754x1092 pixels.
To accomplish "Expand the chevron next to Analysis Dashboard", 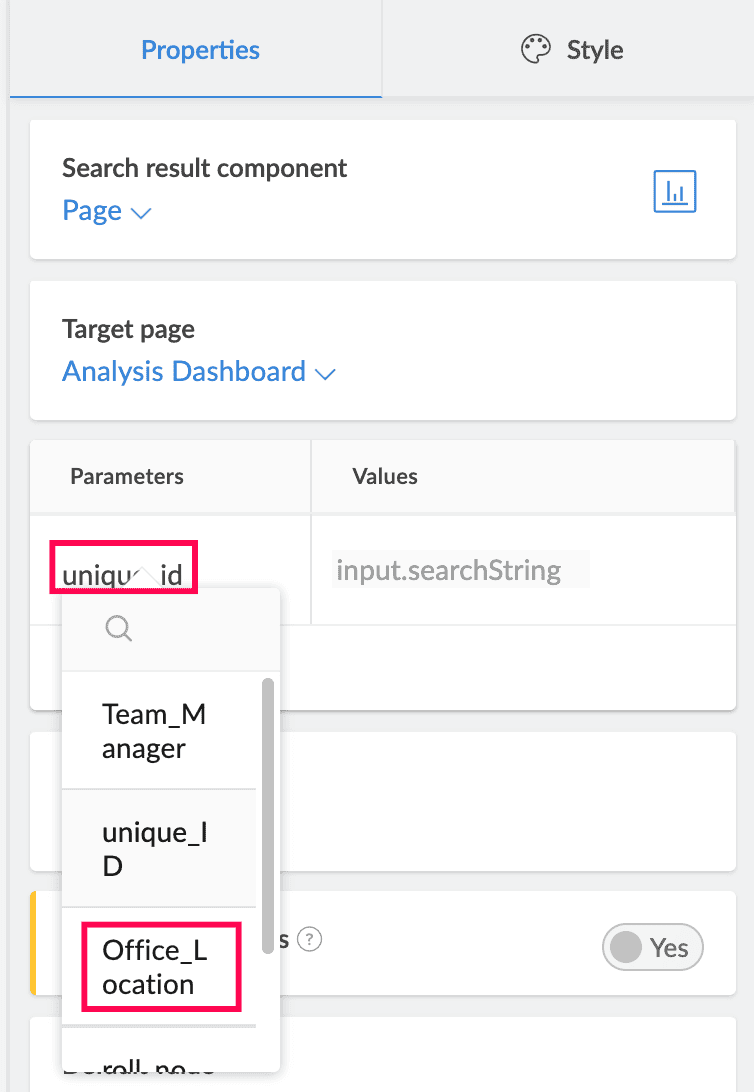I will point(325,374).
